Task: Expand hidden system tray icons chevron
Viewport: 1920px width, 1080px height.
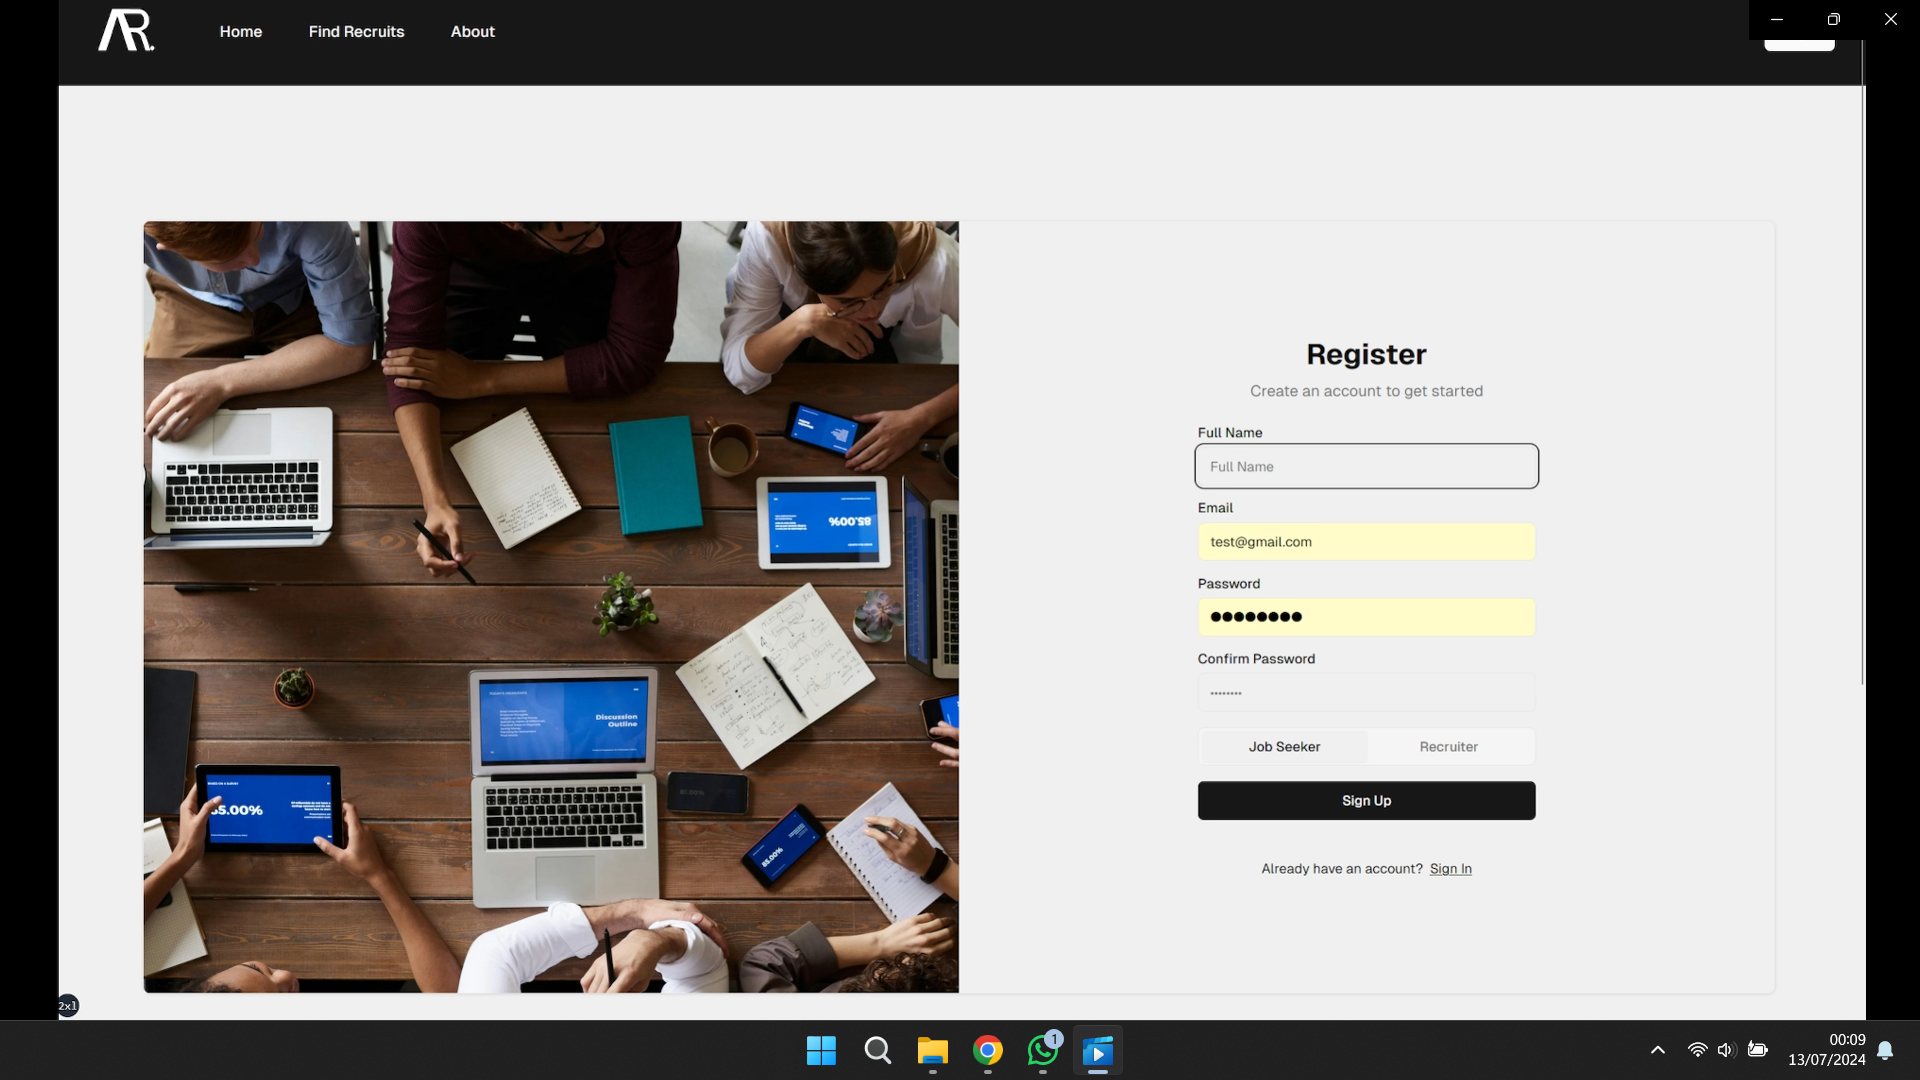Action: [1658, 1050]
